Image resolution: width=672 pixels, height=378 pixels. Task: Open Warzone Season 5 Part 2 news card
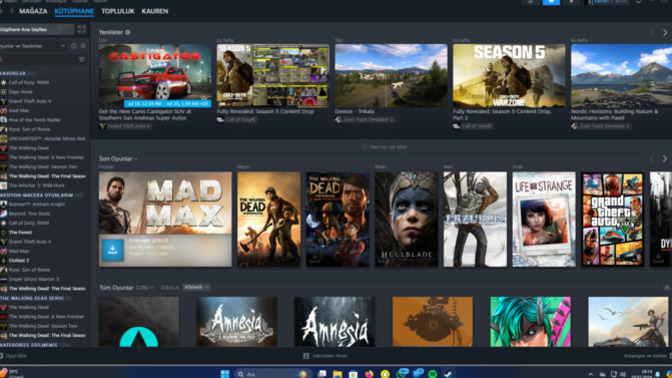coord(509,75)
